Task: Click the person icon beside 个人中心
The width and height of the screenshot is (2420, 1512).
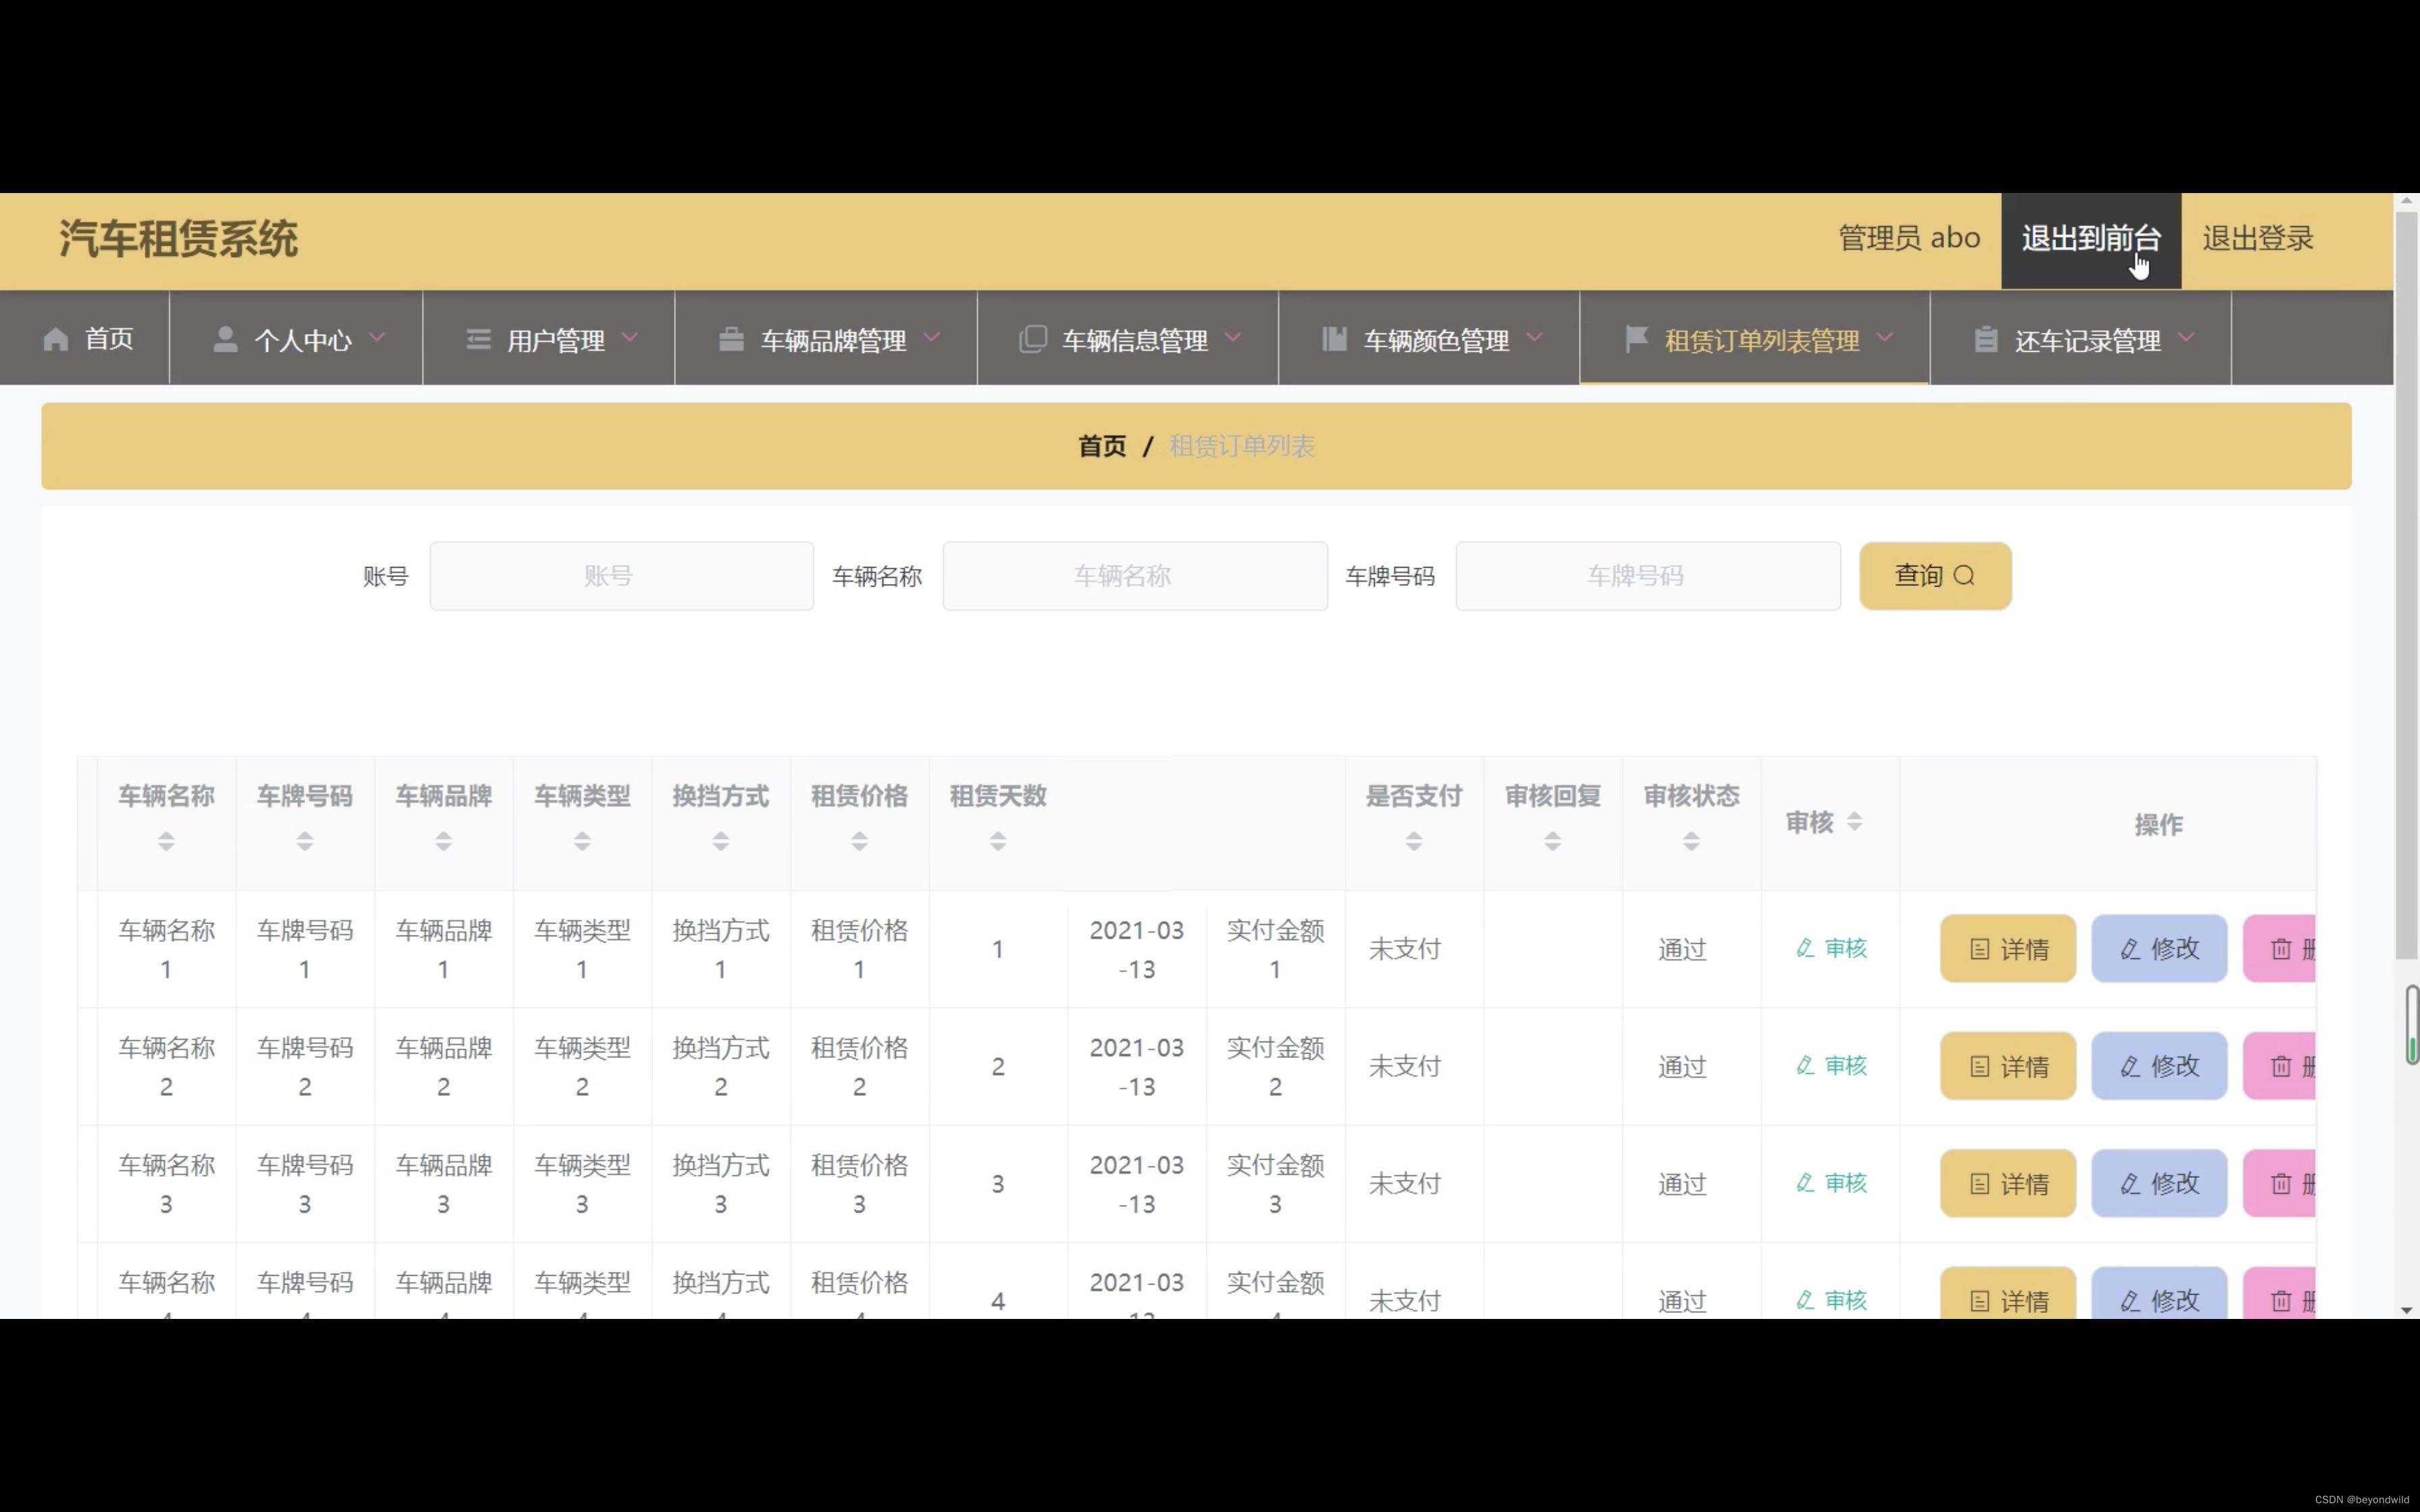Action: 225,340
